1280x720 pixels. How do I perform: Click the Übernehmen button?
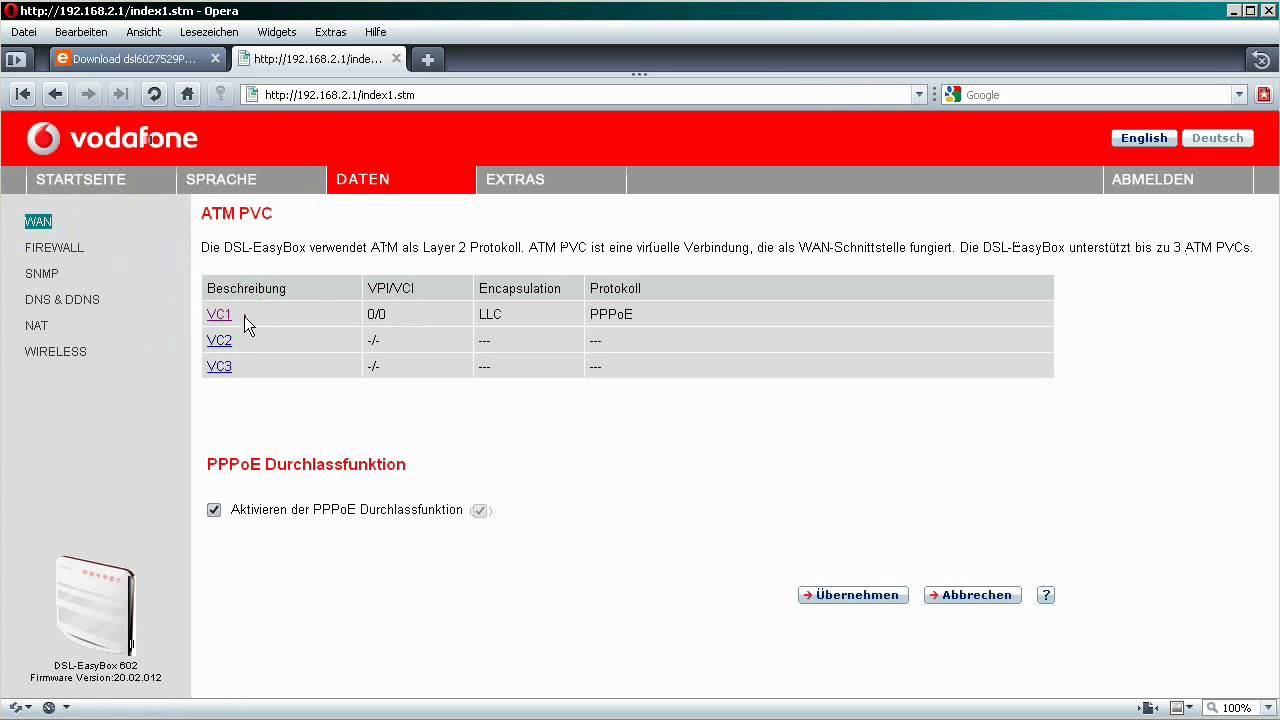click(853, 595)
